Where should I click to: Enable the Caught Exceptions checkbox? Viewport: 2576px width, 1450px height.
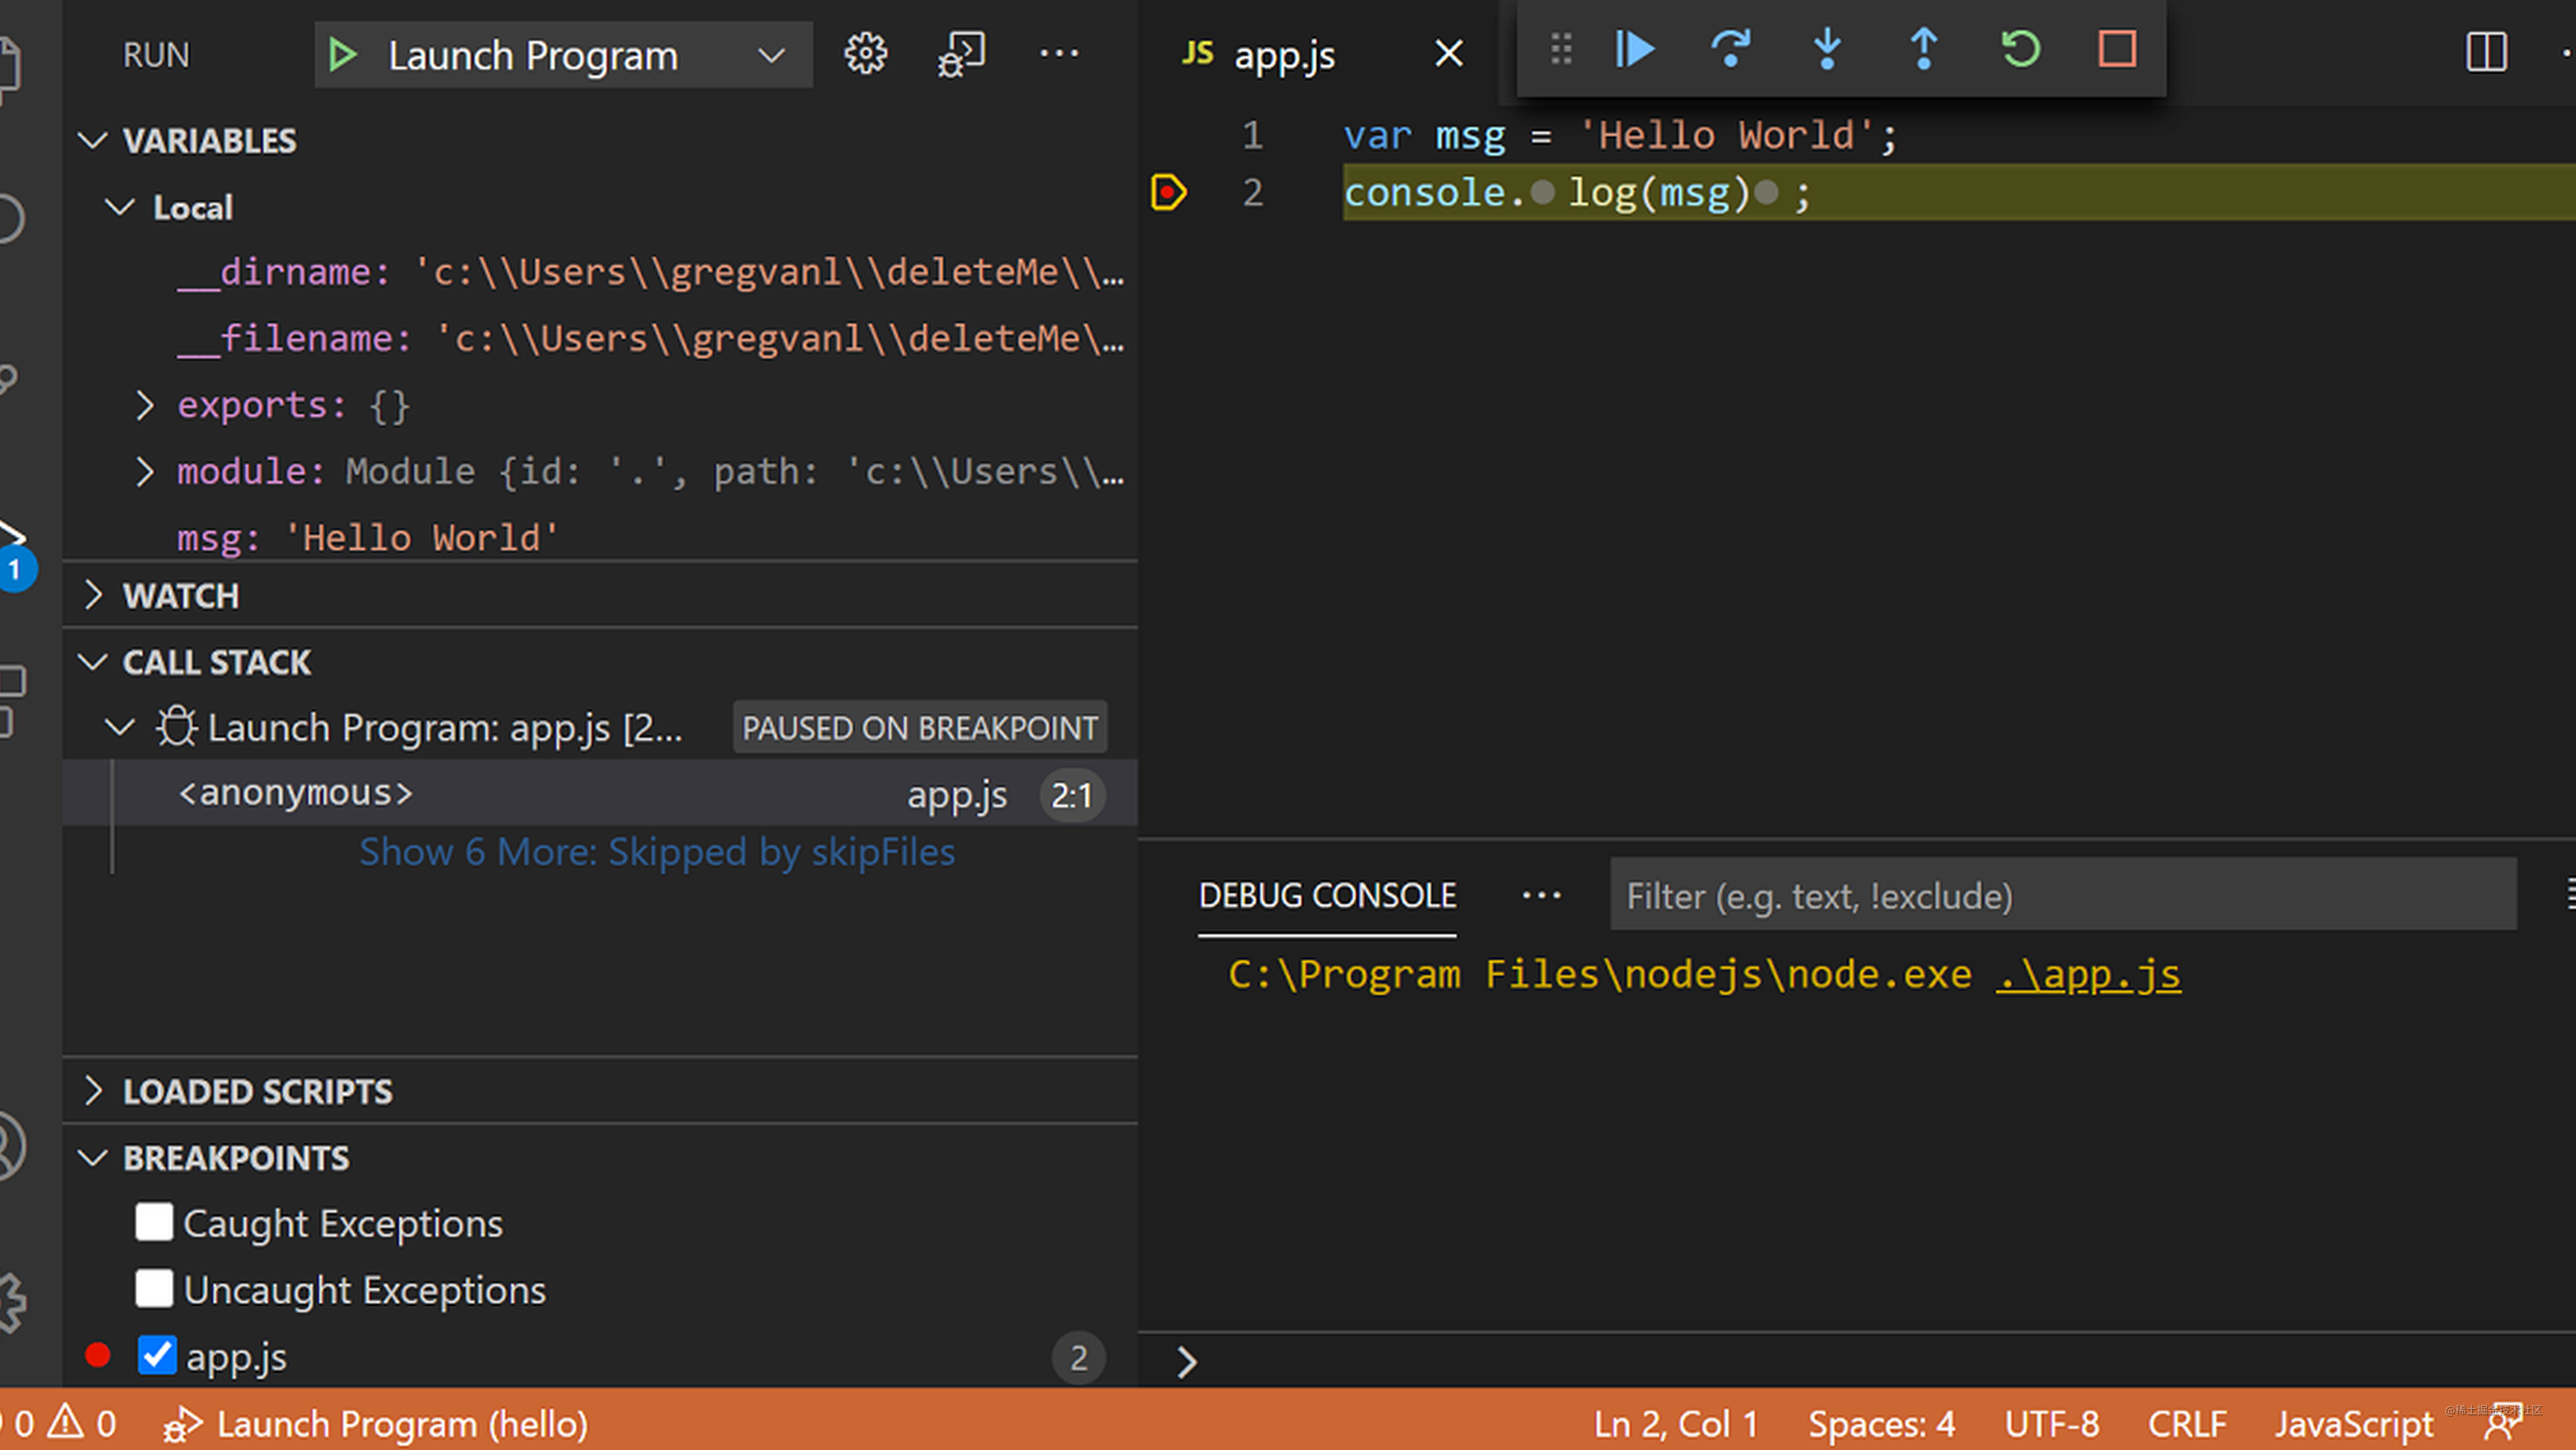[154, 1221]
